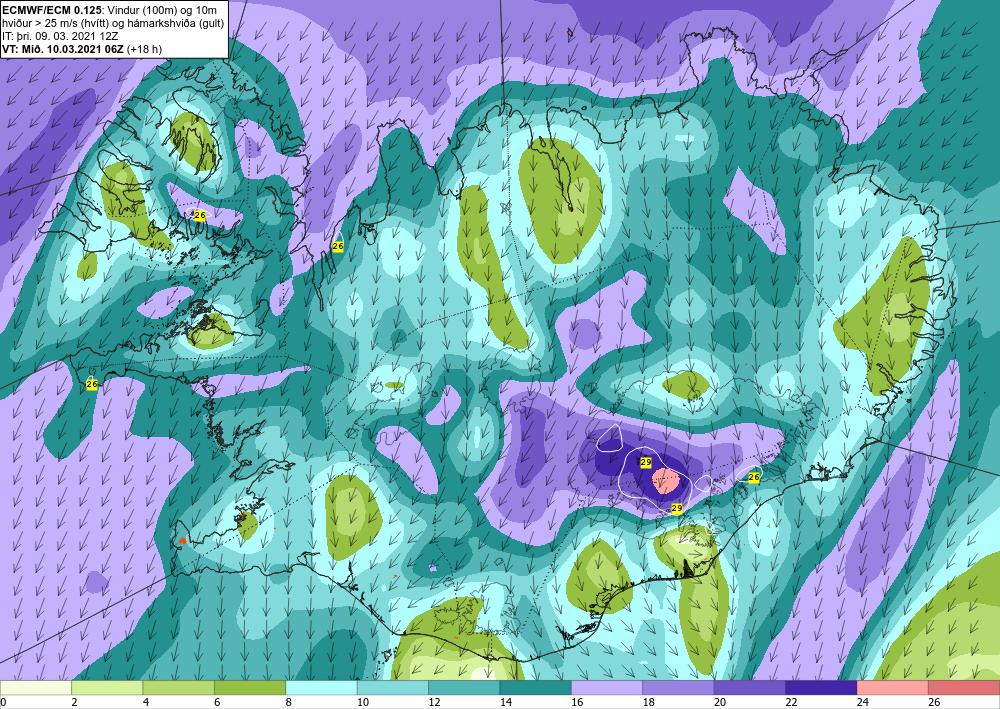Click the legend tick label '8'
The height and width of the screenshot is (709, 1000).
coord(289,702)
